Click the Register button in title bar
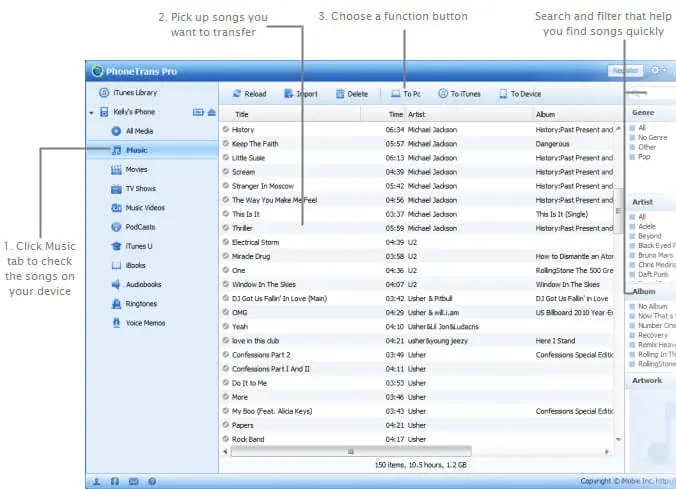The height and width of the screenshot is (489, 676). pyautogui.click(x=625, y=71)
